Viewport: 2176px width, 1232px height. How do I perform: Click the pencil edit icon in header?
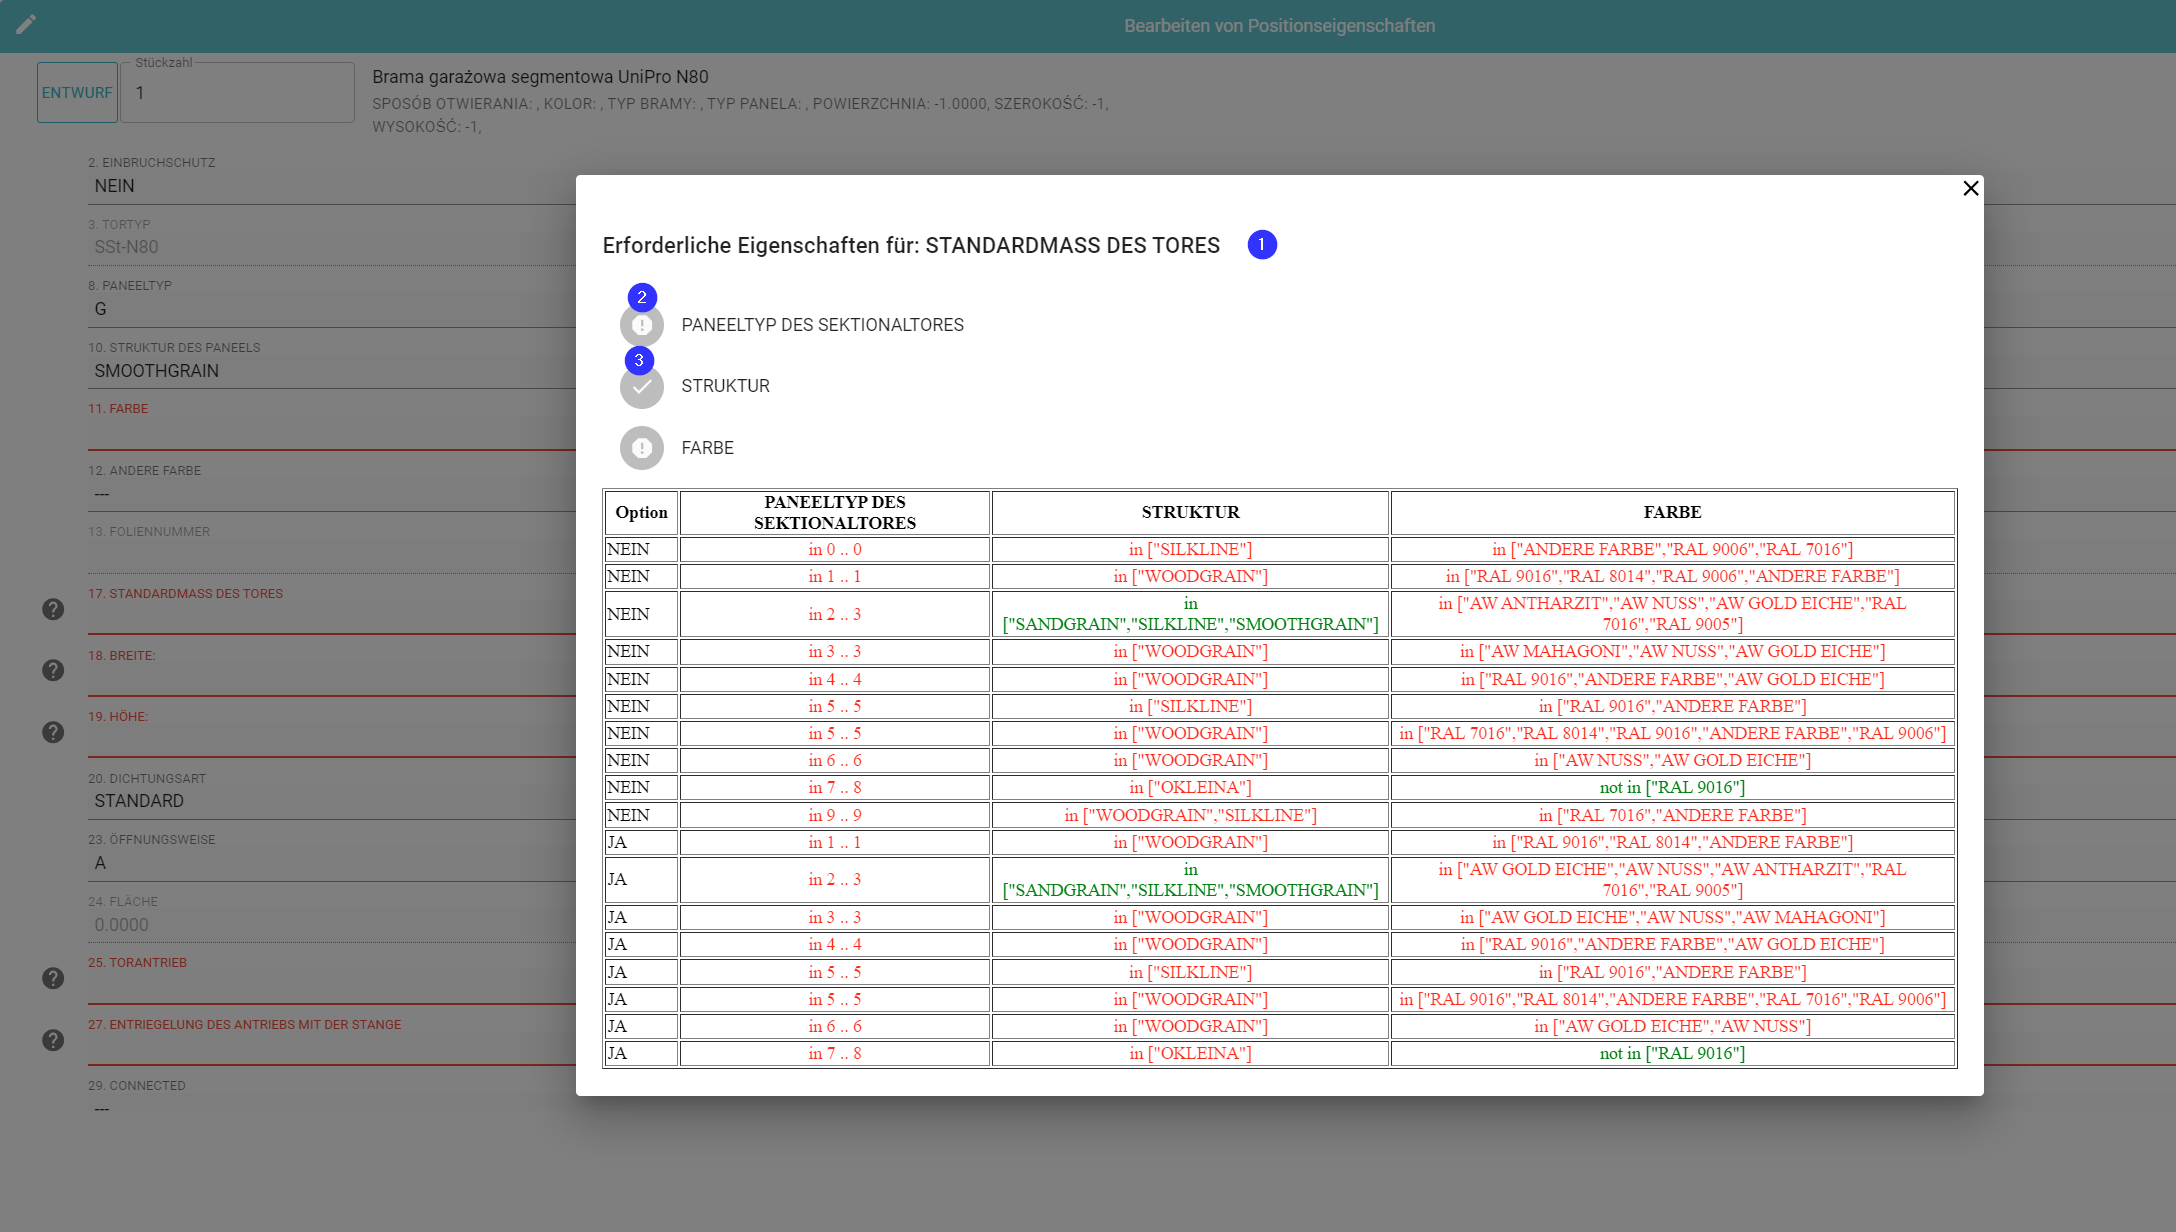coord(26,24)
